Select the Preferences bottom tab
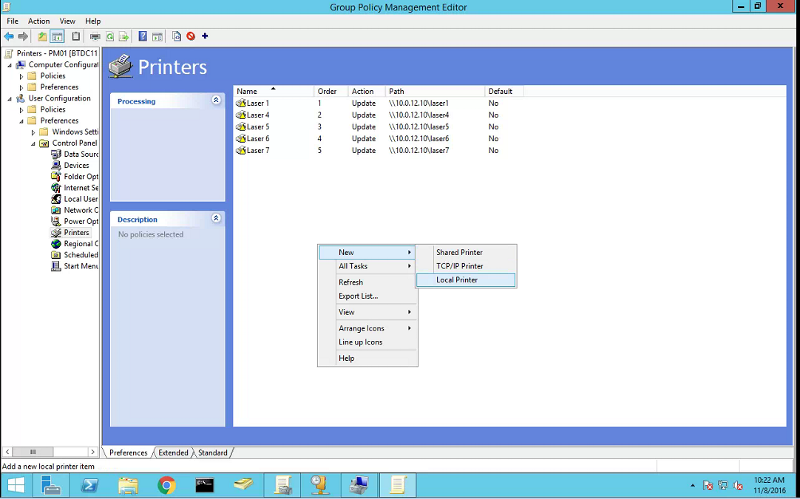This screenshot has width=800, height=499. click(x=128, y=453)
